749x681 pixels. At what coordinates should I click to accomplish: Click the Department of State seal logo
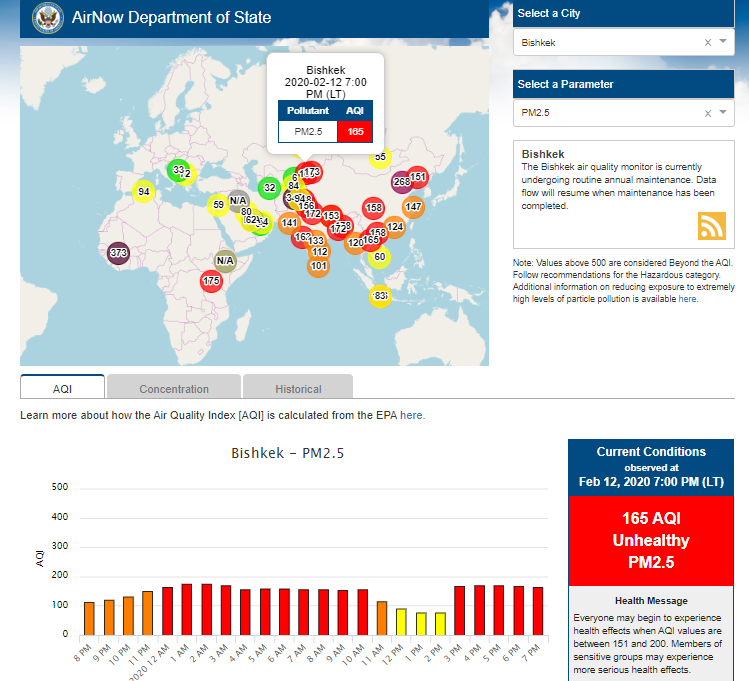tap(47, 19)
